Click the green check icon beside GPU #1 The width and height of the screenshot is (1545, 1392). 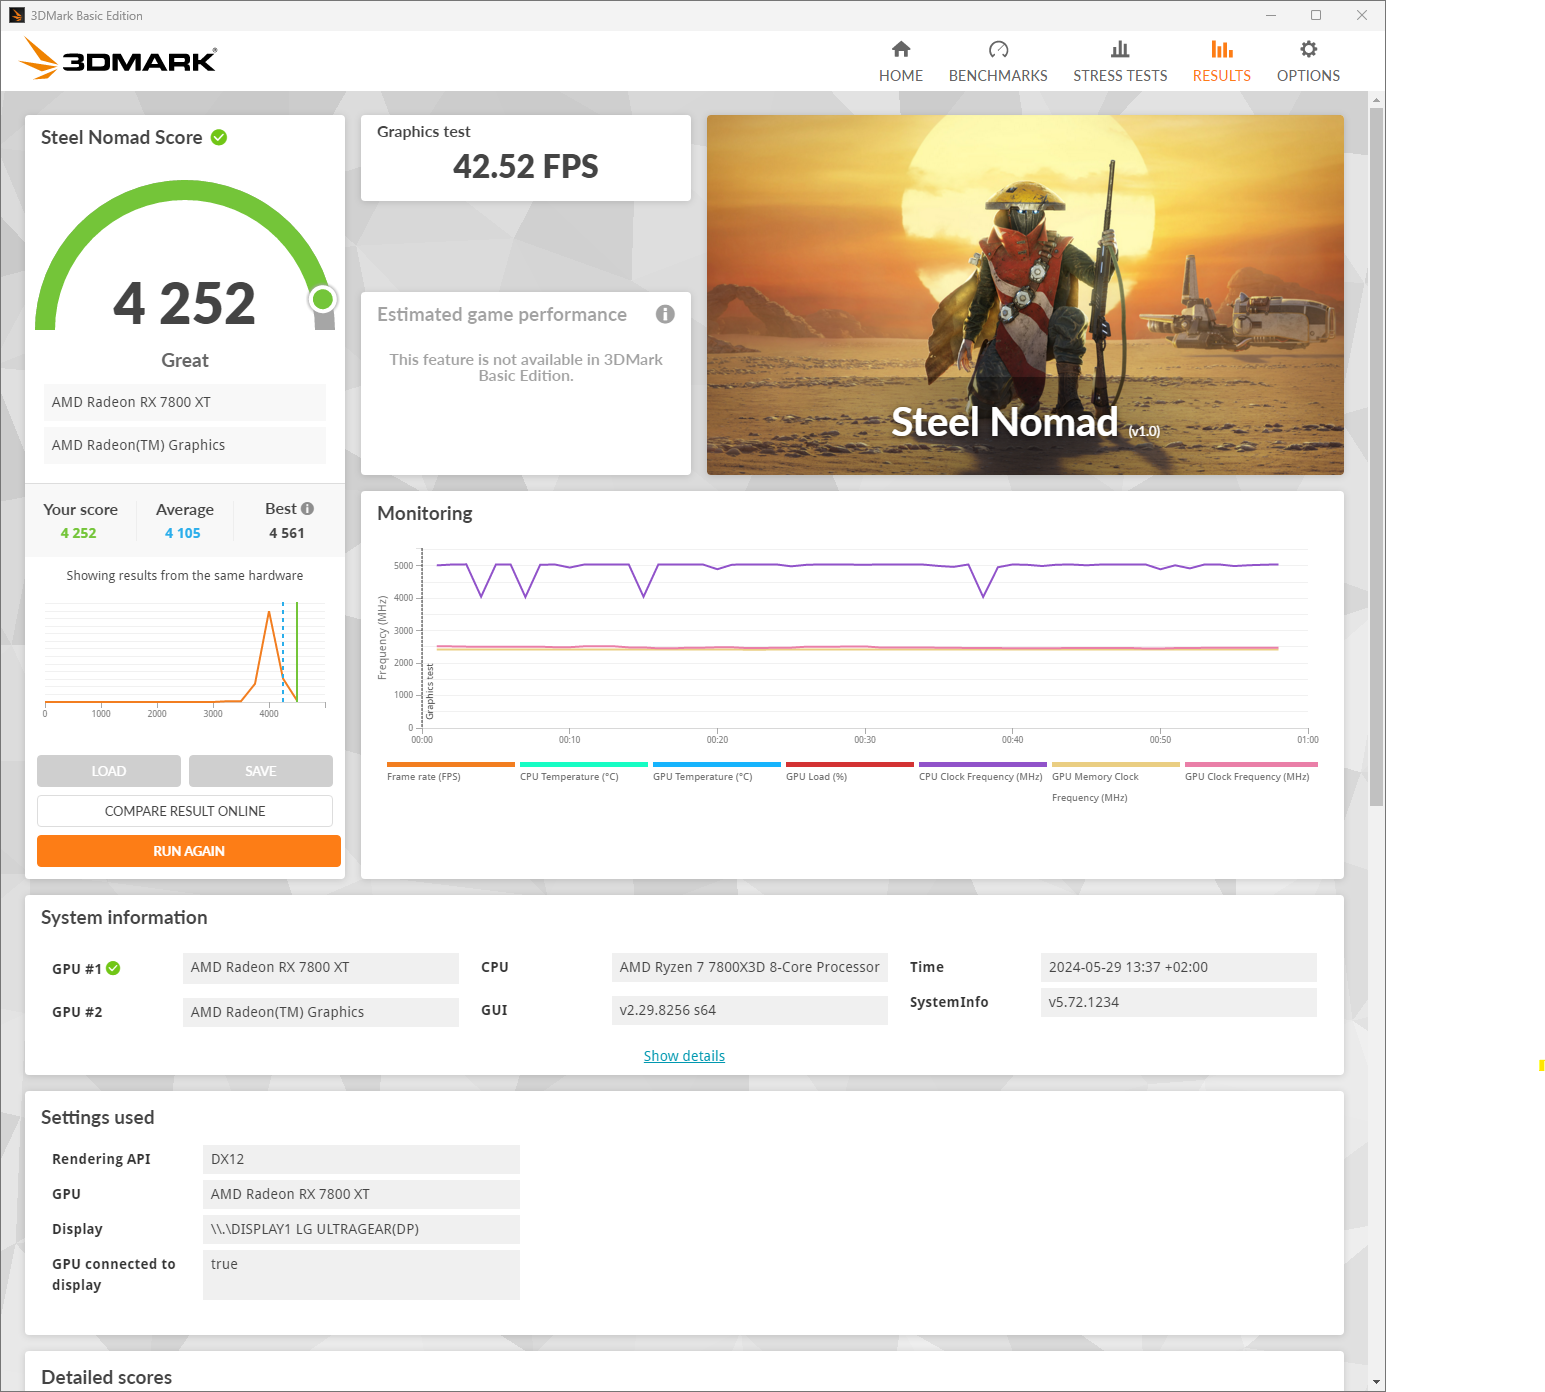pos(113,968)
